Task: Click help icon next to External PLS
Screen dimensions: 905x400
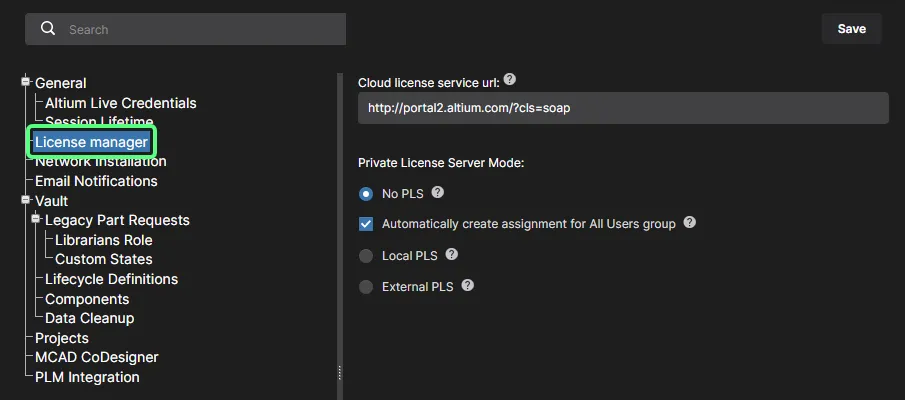Action: coord(468,285)
